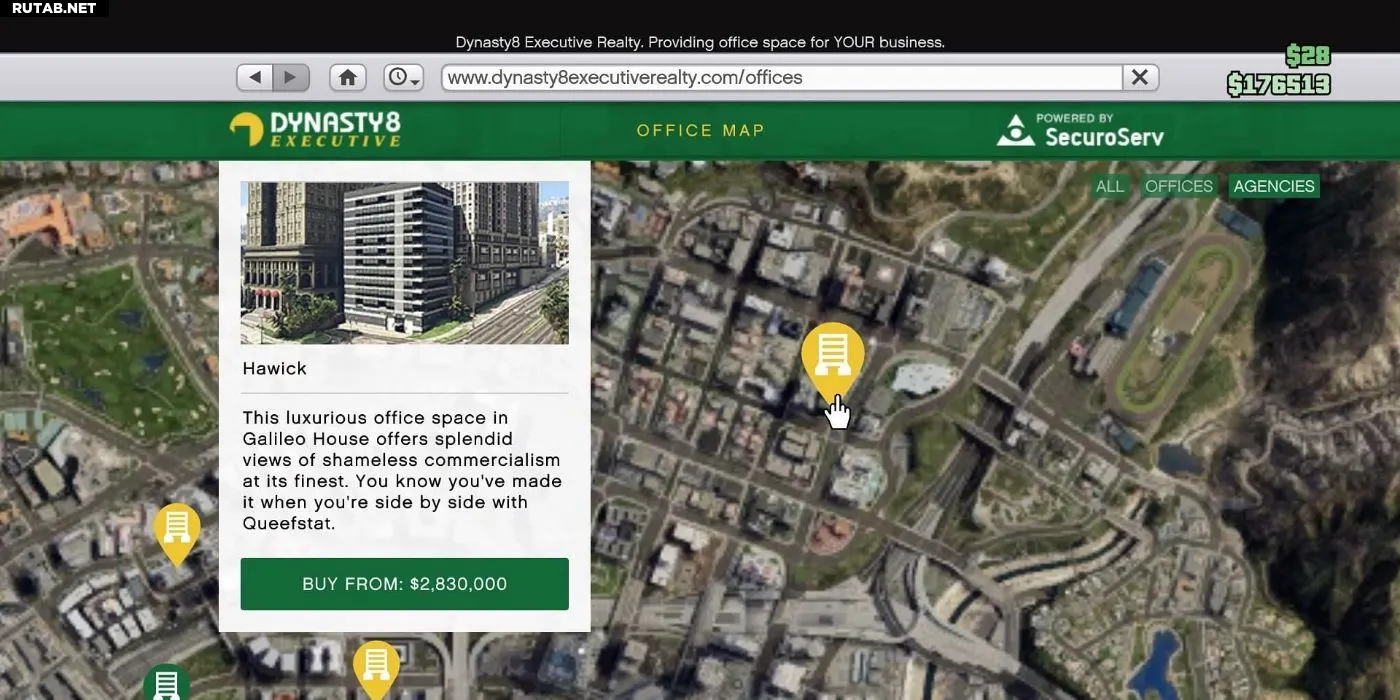Screen dimensions: 1400x700
Task: Filter map to OFFICES only
Action: (1179, 186)
